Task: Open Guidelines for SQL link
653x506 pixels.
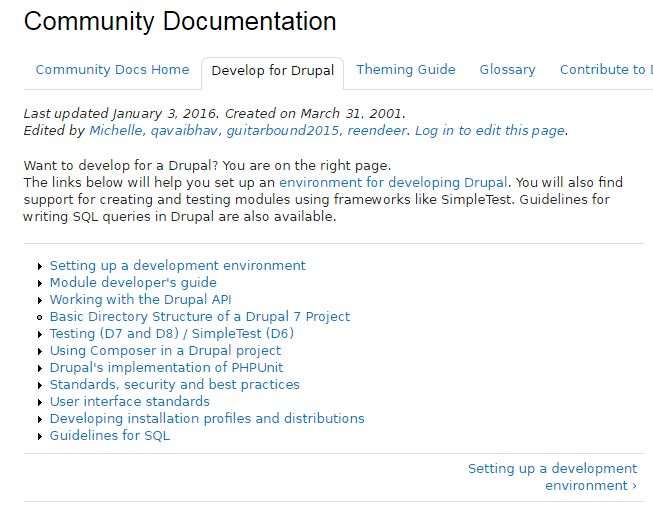Action: (110, 436)
